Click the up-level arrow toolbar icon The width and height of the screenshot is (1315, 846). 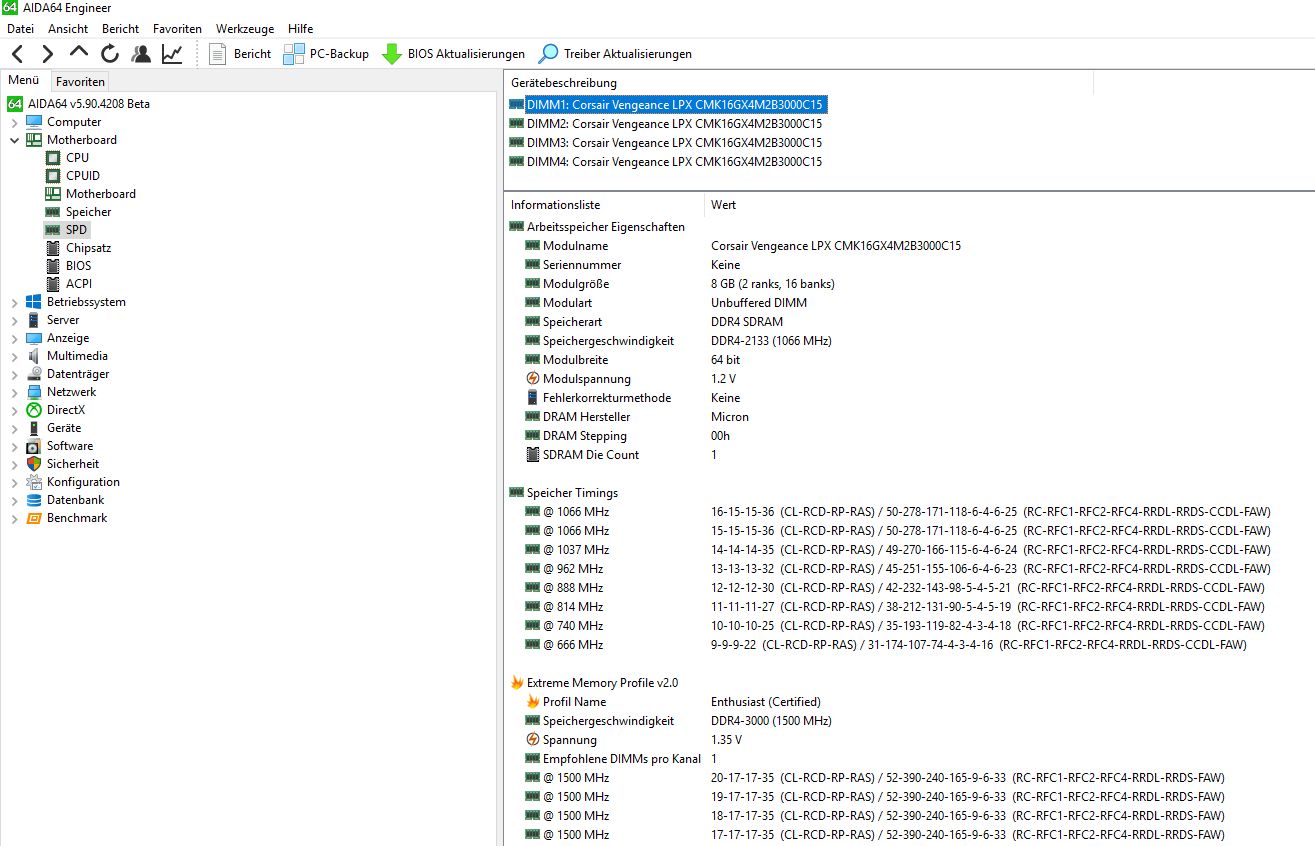pyautogui.click(x=79, y=53)
